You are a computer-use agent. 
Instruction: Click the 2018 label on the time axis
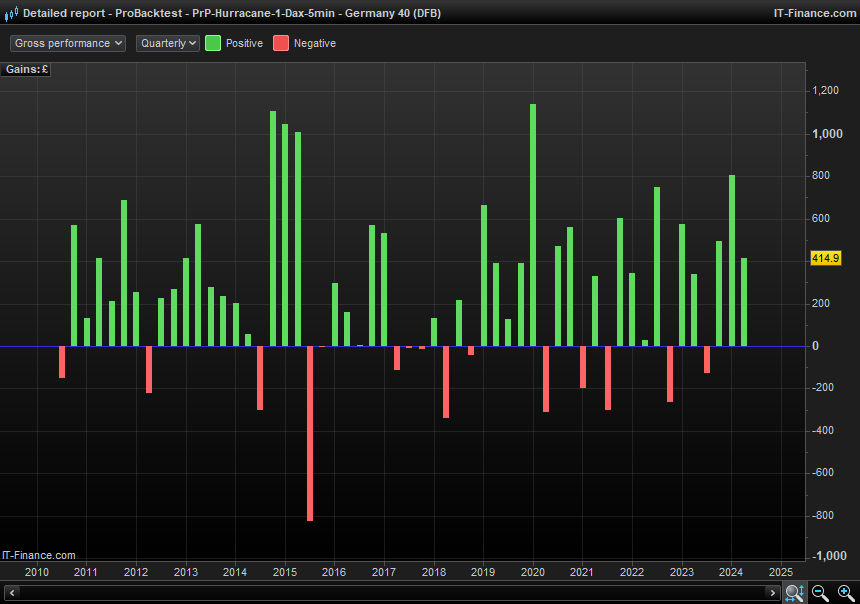(x=433, y=573)
